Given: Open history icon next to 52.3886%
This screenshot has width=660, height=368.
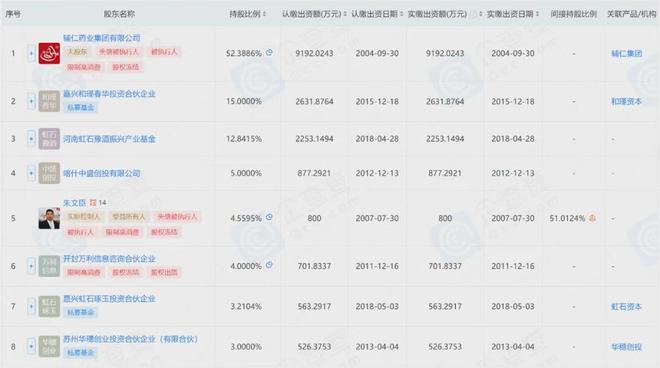Looking at the screenshot, I should [269, 53].
